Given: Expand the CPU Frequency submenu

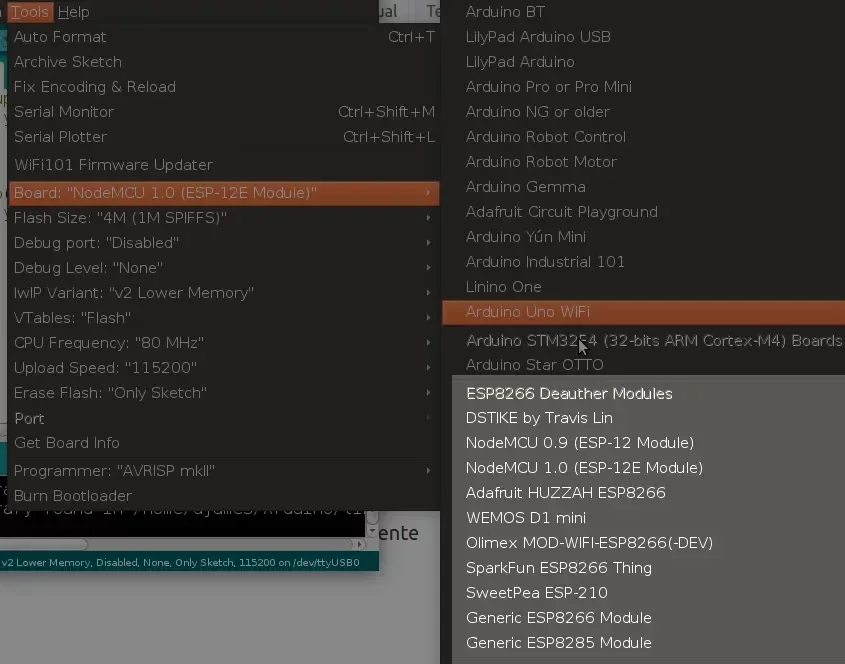Looking at the screenshot, I should (224, 343).
